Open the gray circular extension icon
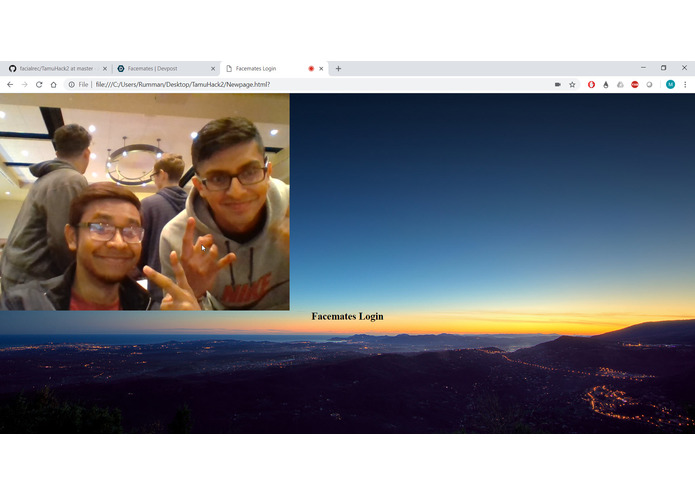Screen dimensions: 695x494 (x=649, y=85)
